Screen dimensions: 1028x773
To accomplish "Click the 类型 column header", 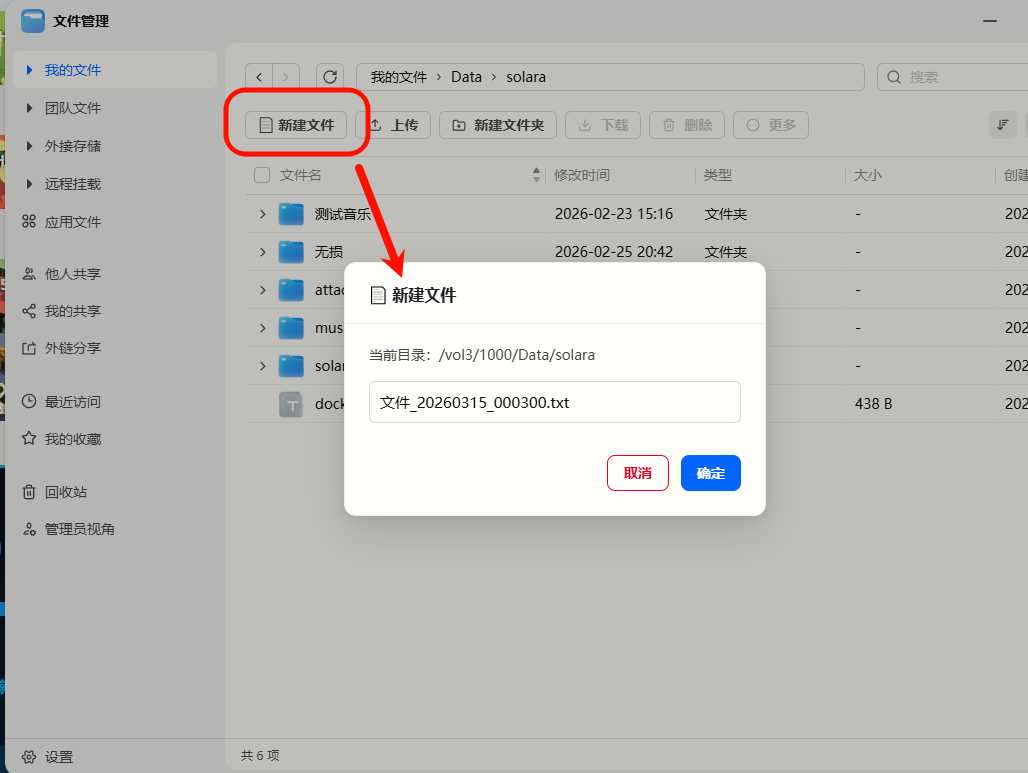I will click(717, 175).
